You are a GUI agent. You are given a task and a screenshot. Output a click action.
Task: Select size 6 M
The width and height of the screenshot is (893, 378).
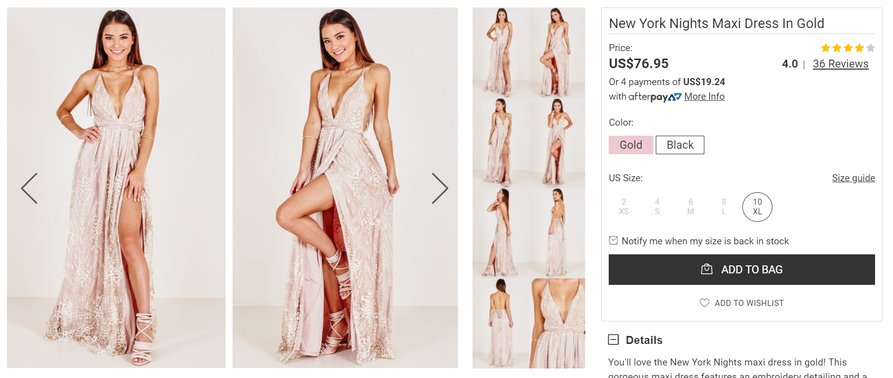click(690, 207)
